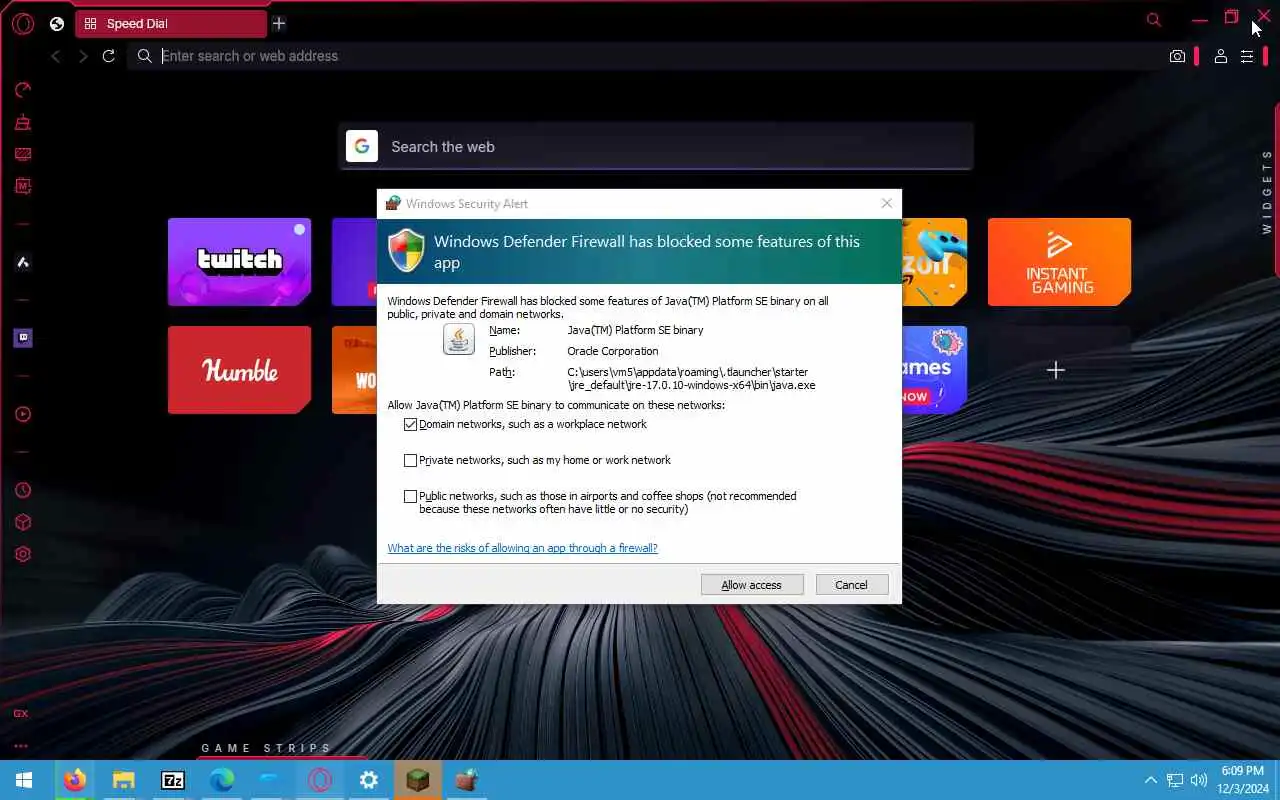Add a new speed dial site tile
The height and width of the screenshot is (800, 1280).
[1055, 370]
